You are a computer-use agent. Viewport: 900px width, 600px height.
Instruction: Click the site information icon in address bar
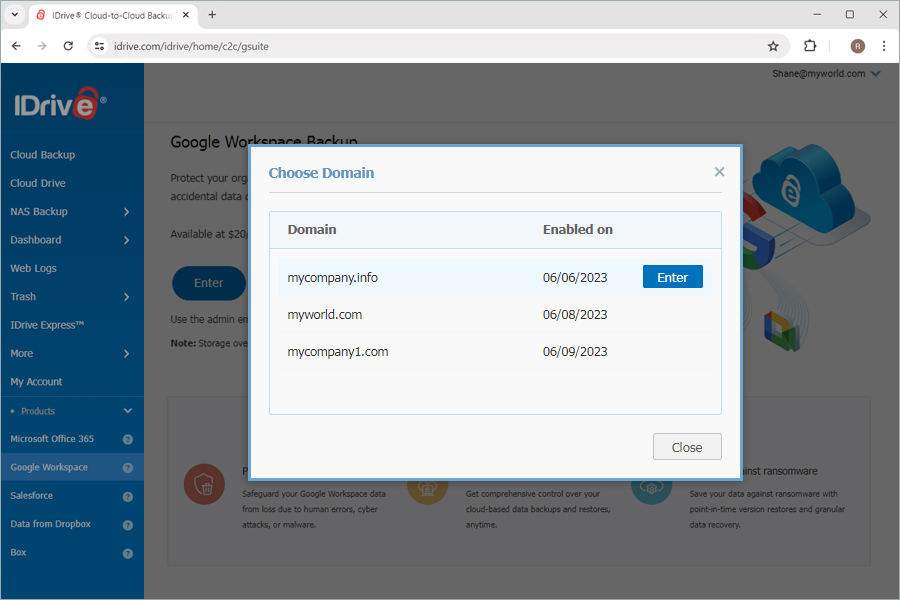(99, 46)
